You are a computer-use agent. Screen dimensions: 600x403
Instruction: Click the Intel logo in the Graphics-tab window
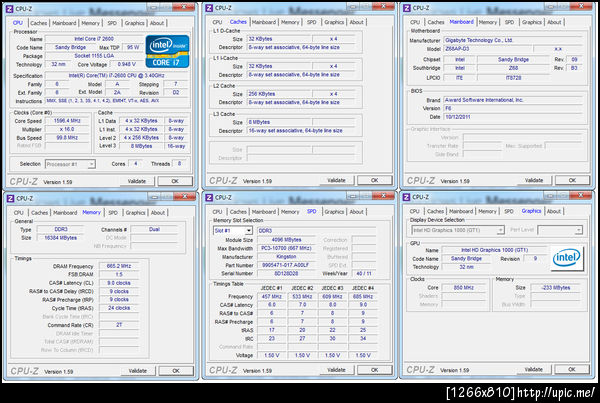567,258
